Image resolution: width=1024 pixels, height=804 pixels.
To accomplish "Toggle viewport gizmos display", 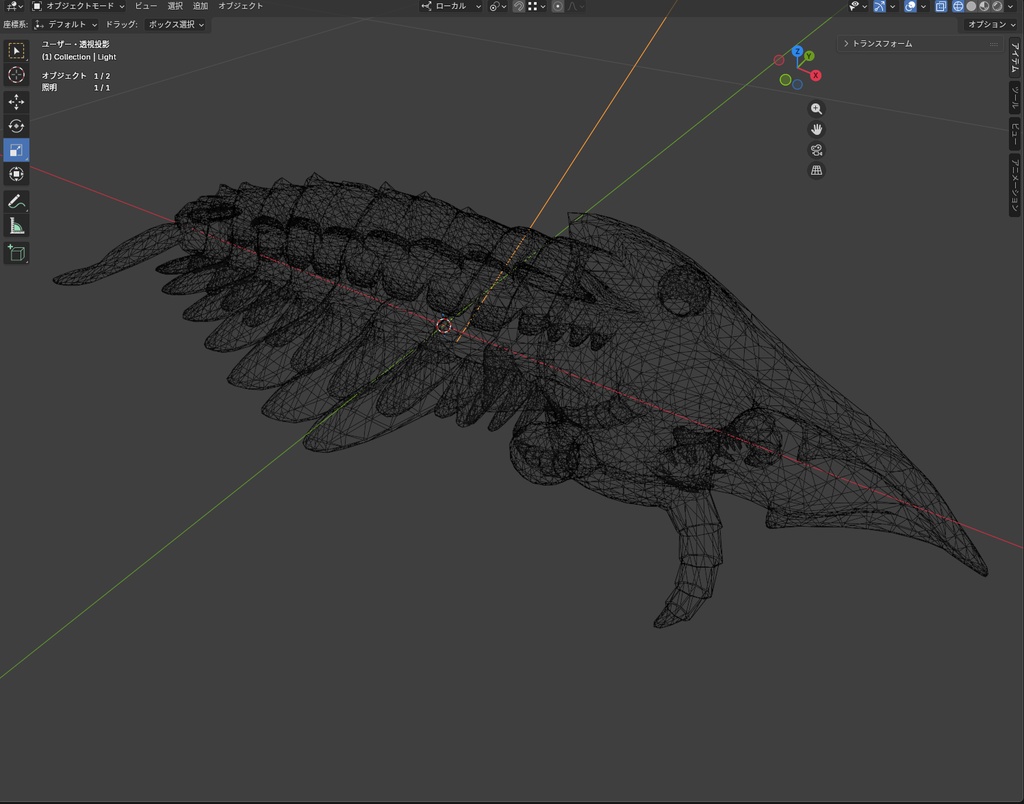I will (x=880, y=6).
